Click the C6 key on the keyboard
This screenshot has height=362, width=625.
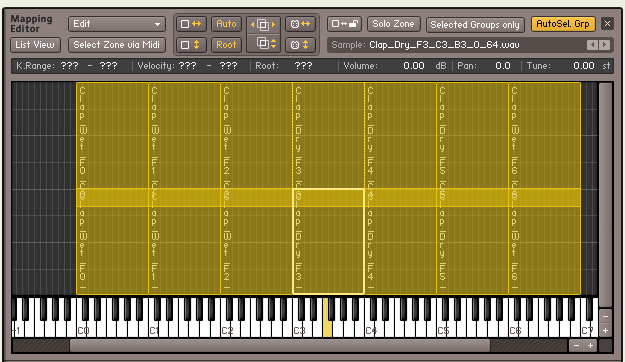point(514,329)
